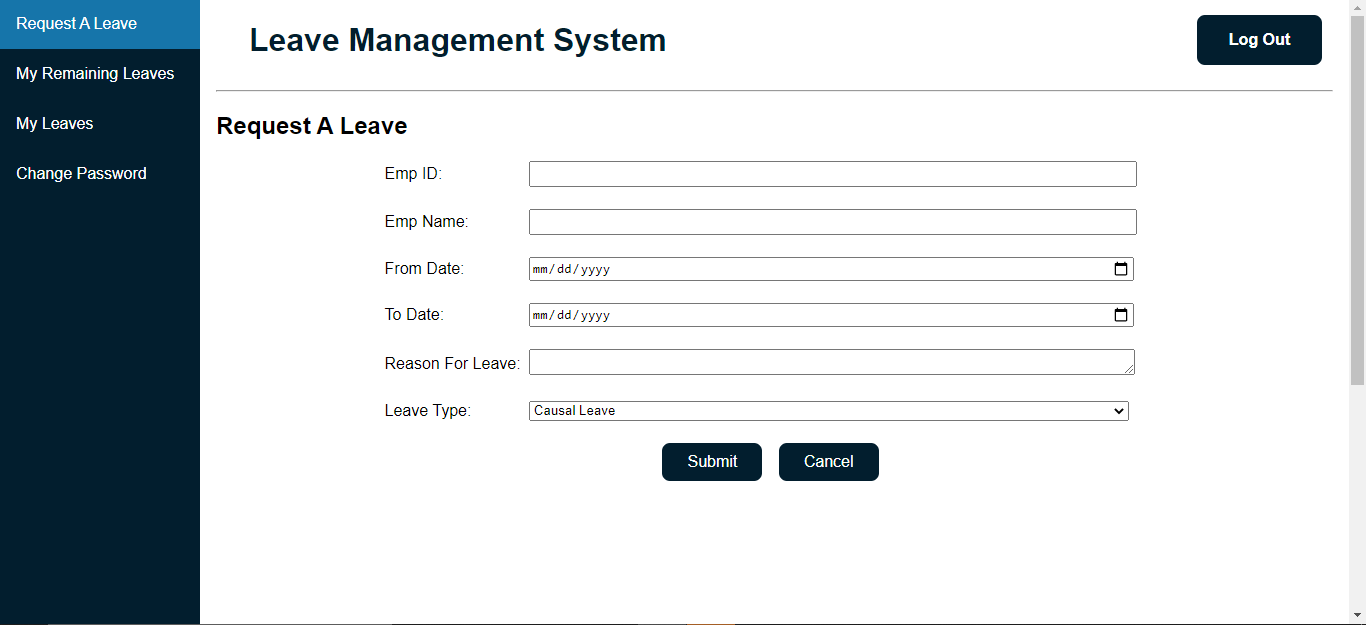Click the Reason For Leave text field
The width and height of the screenshot is (1366, 625).
(832, 361)
